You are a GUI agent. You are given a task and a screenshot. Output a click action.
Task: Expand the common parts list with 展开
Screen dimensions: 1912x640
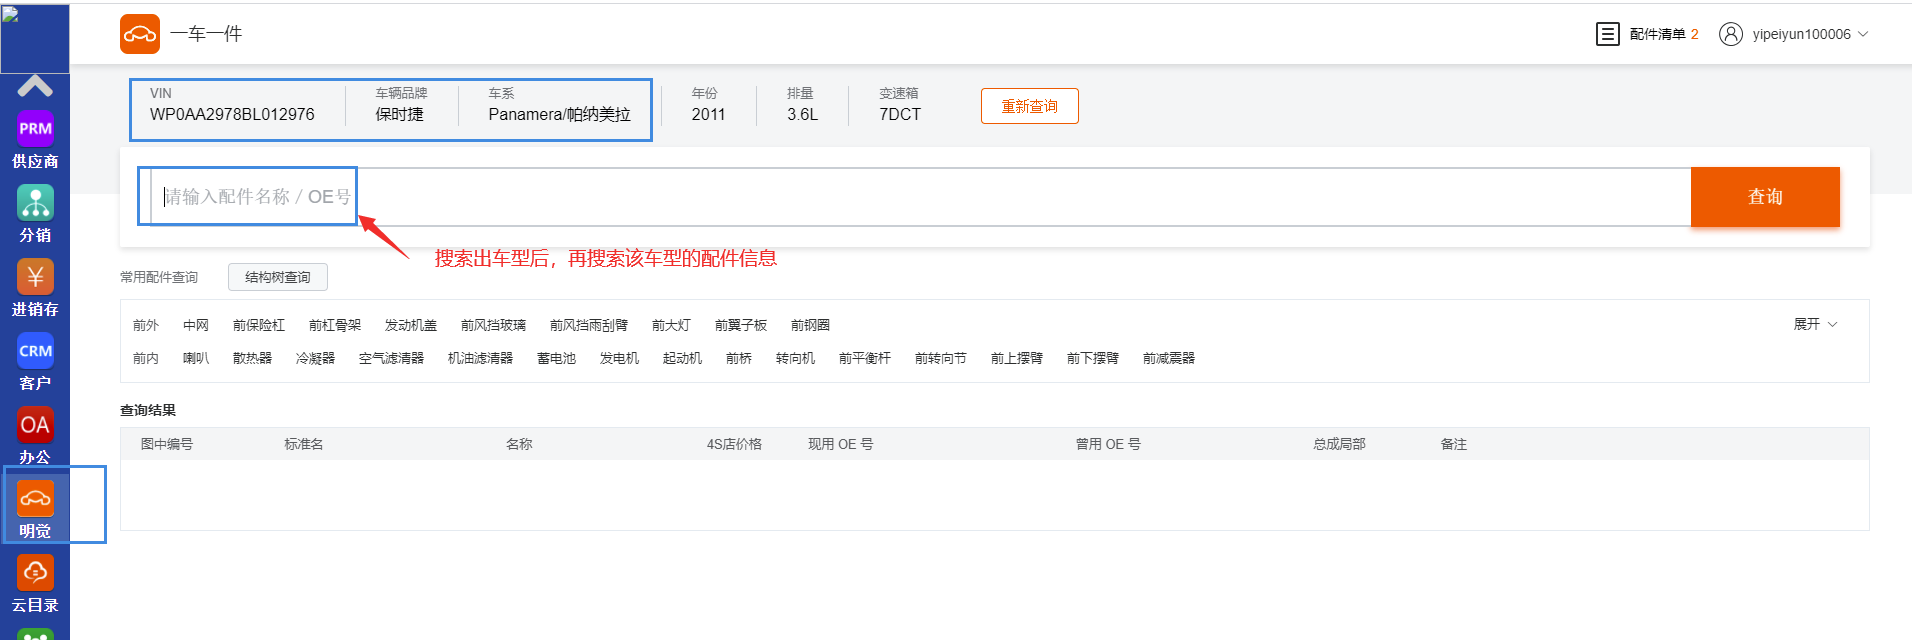pyautogui.click(x=1814, y=324)
